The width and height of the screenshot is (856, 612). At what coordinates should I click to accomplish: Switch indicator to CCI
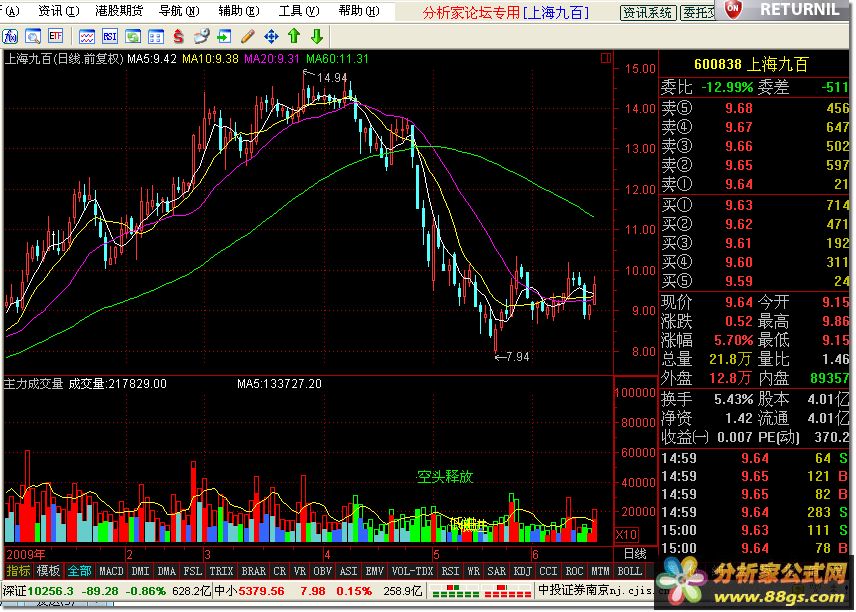548,571
